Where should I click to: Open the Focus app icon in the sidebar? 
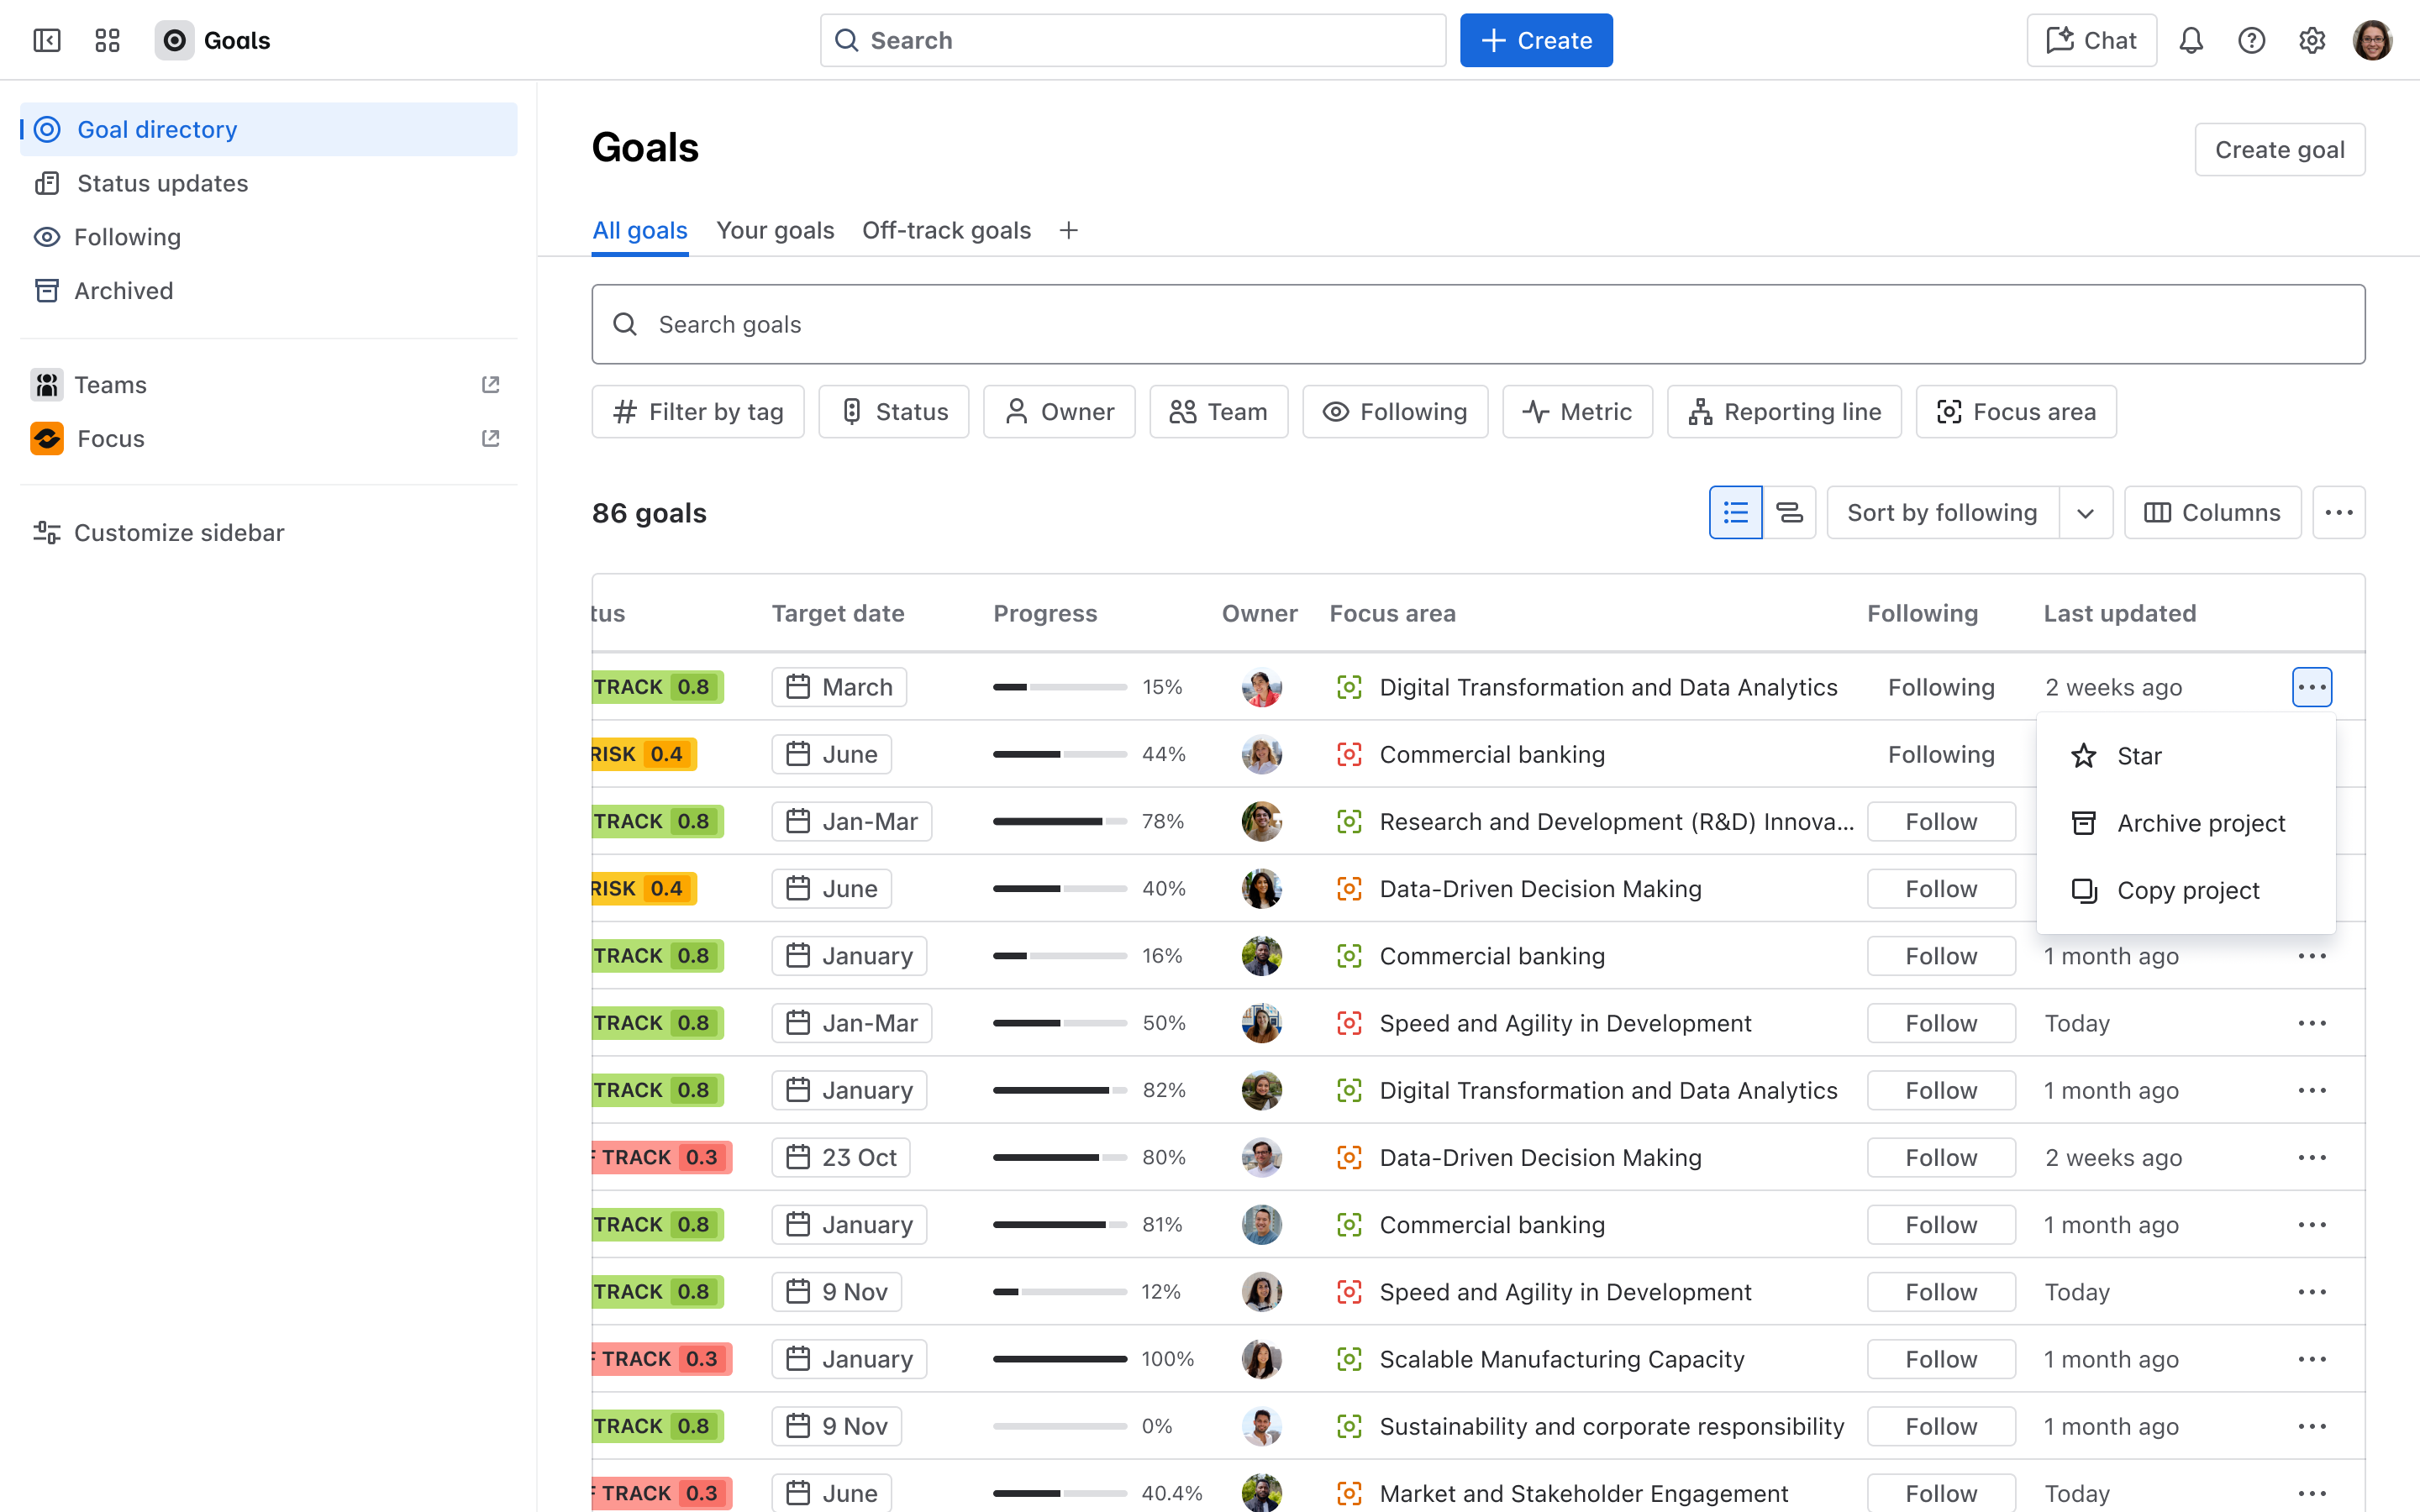click(x=46, y=438)
